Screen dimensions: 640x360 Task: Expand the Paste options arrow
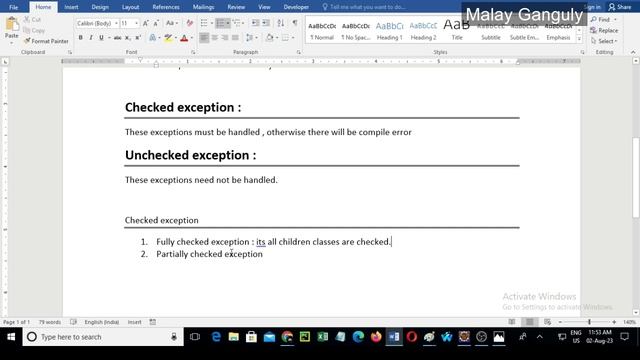(x=12, y=43)
